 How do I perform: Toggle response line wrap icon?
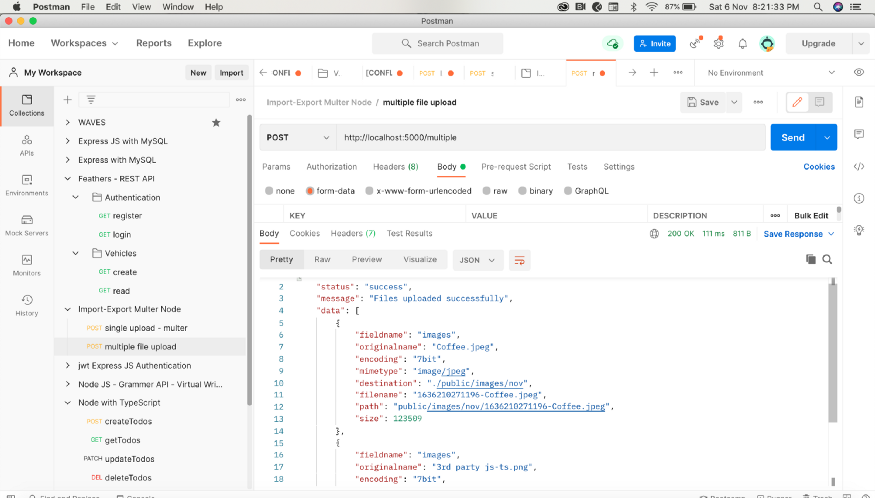[520, 260]
